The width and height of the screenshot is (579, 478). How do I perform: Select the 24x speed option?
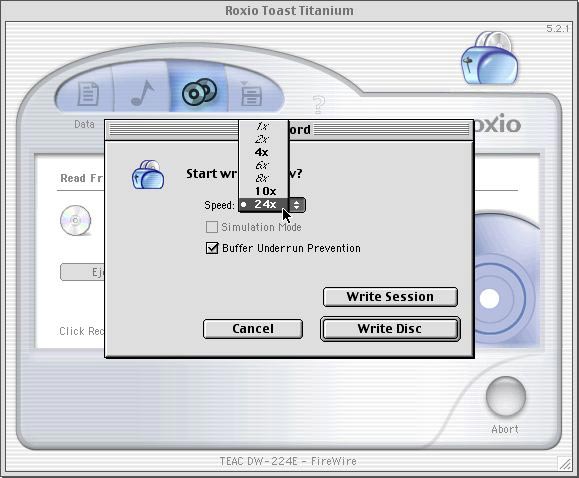(x=263, y=204)
